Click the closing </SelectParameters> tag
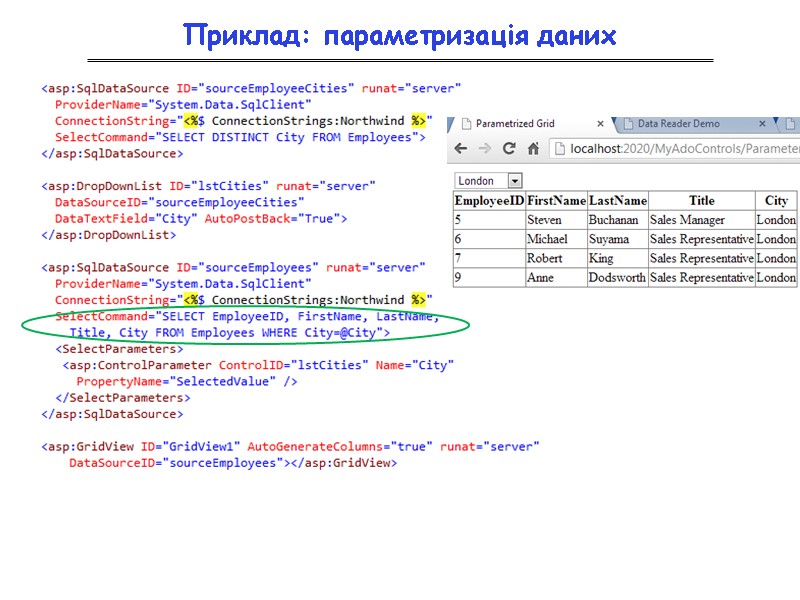 (x=122, y=398)
